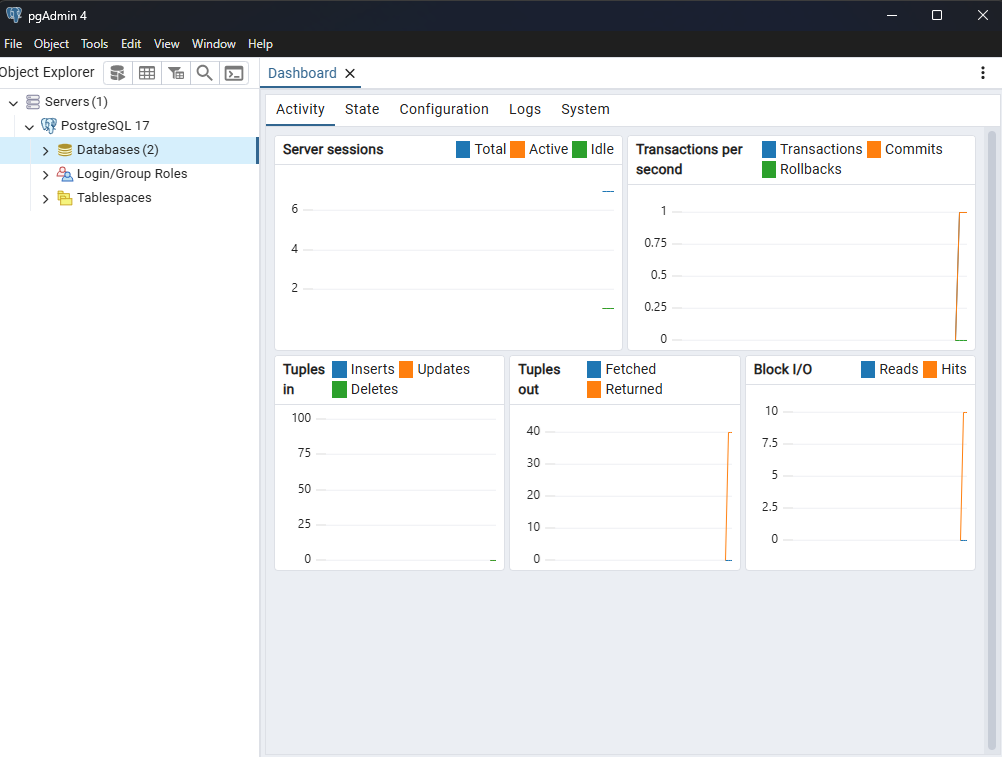Expand the Login/Group Roles node
This screenshot has width=1002, height=757.
45,174
